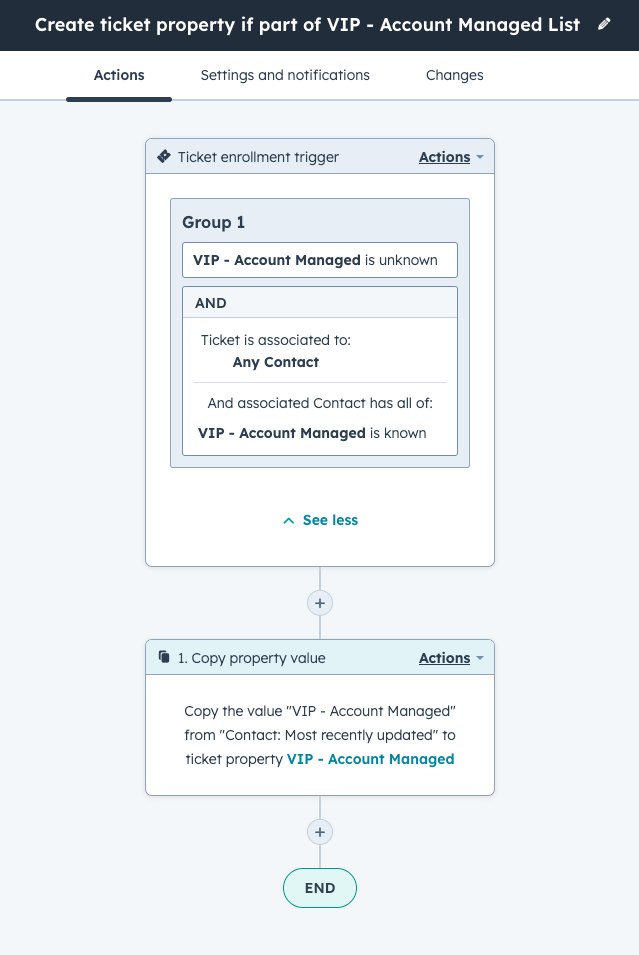Click the copy icon on the Copy property value action
This screenshot has height=955, width=639.
(x=163, y=657)
